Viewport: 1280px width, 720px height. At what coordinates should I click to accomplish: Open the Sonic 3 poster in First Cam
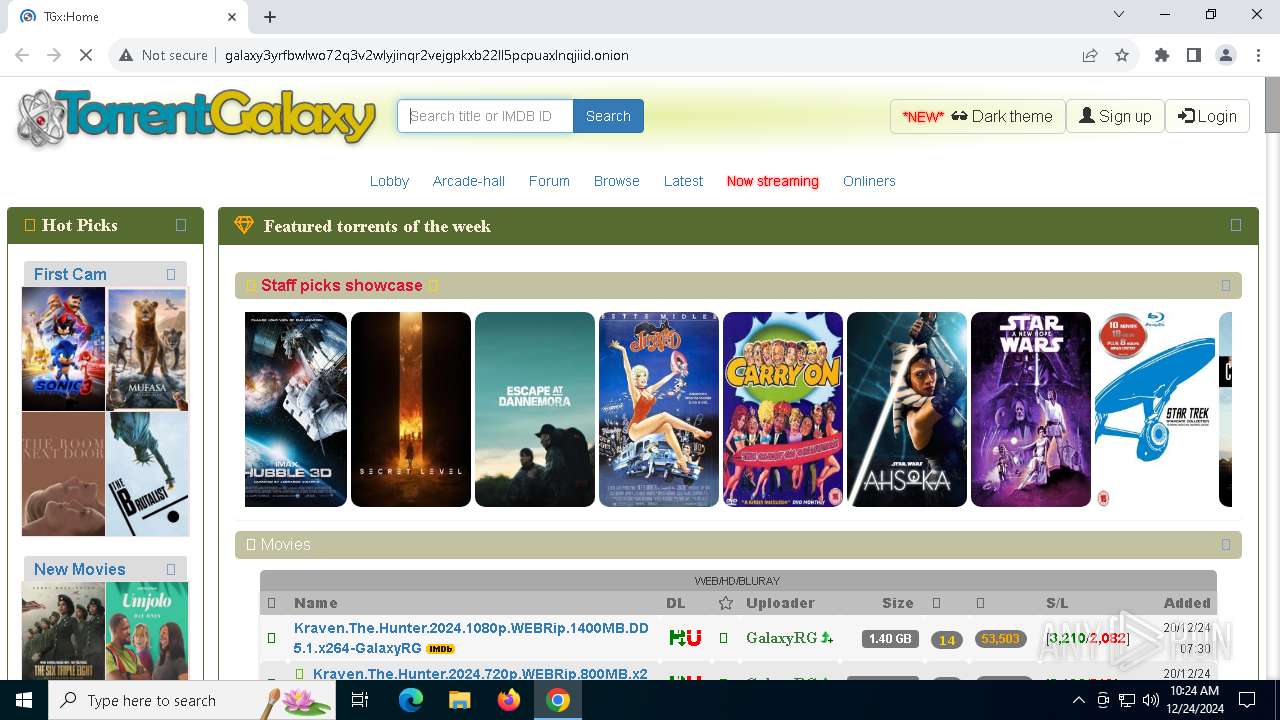[x=63, y=349]
